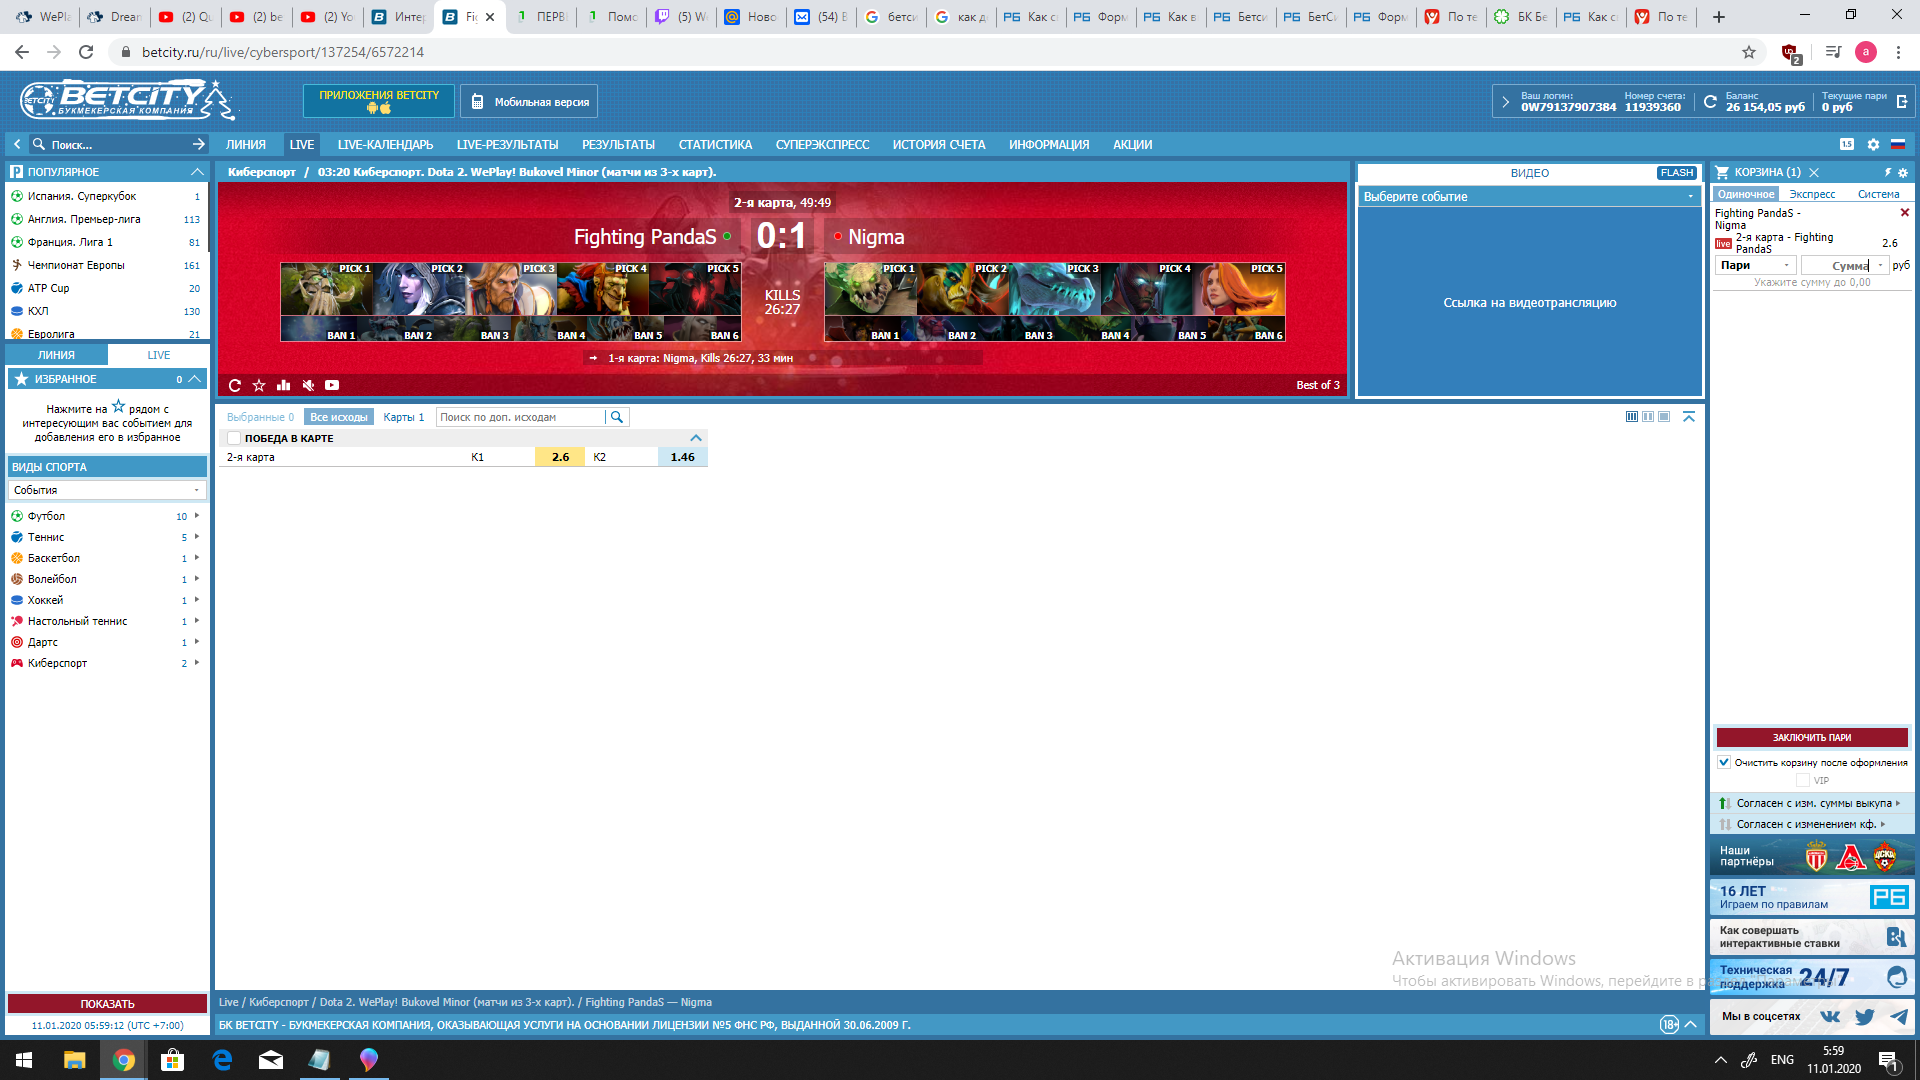Check the ПОБЕДА В КАРТЕ checkbox

pyautogui.click(x=234, y=438)
